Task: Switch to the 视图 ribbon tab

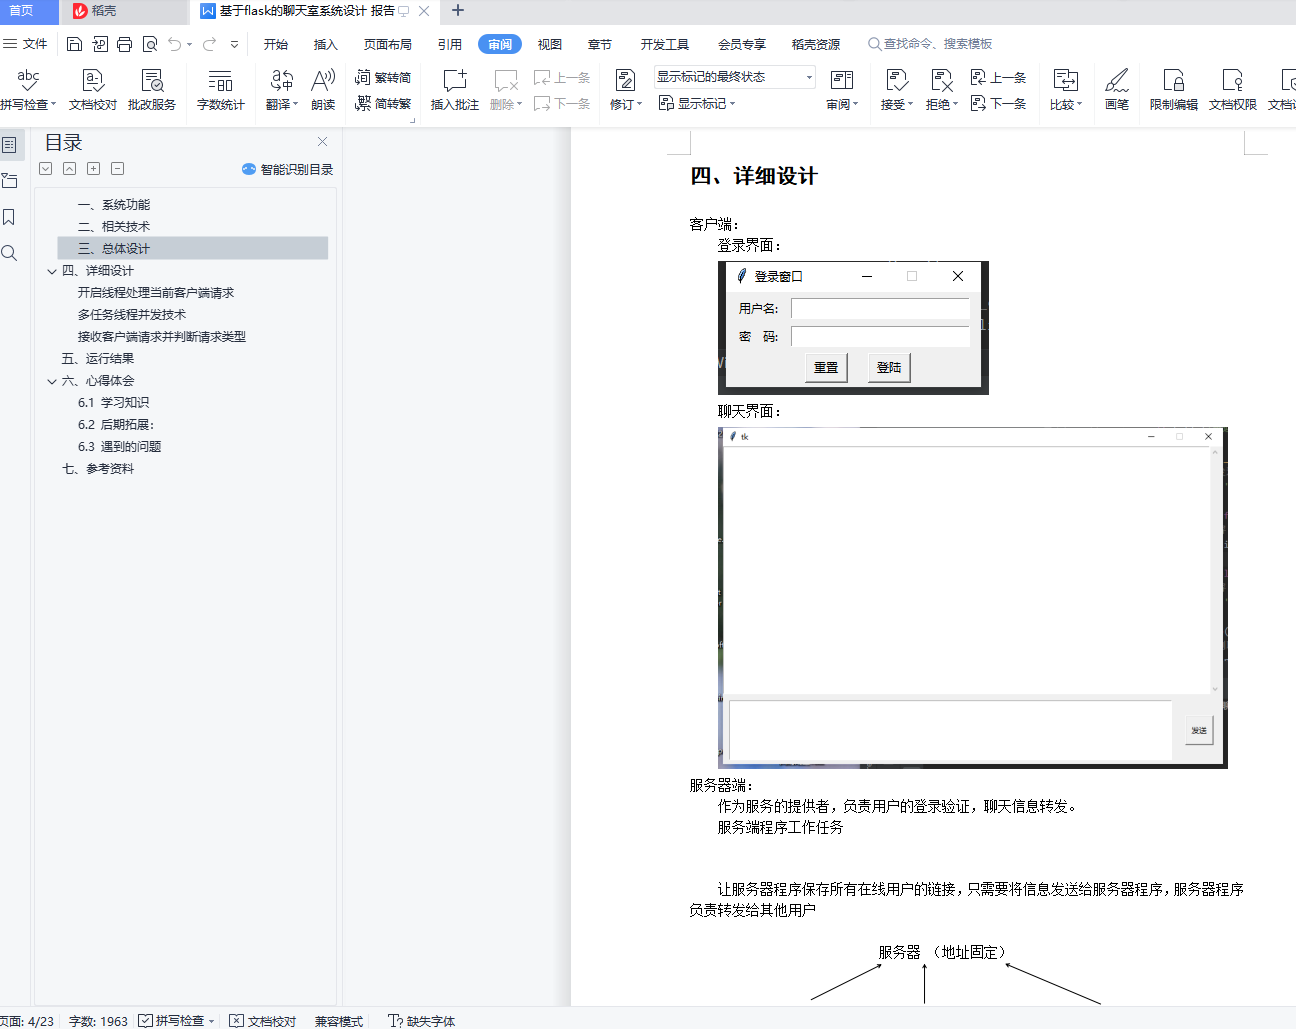Action: (x=550, y=44)
